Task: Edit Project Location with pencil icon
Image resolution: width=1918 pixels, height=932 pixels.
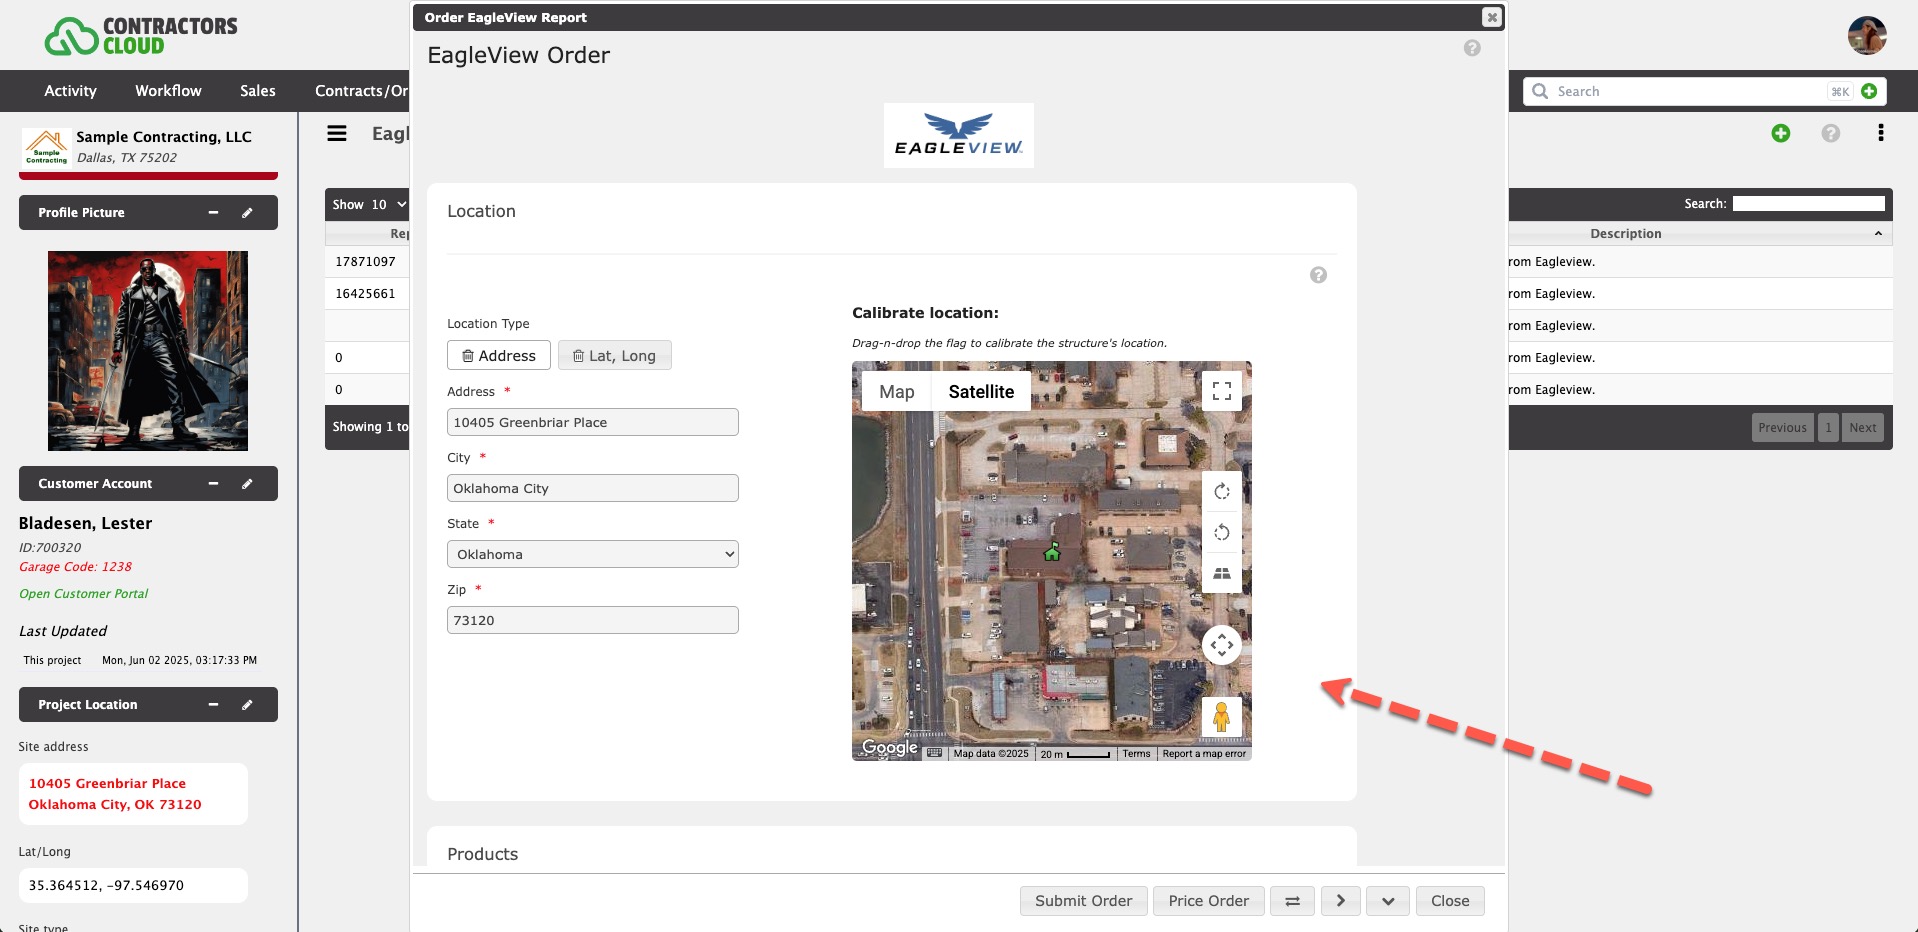Action: click(247, 705)
